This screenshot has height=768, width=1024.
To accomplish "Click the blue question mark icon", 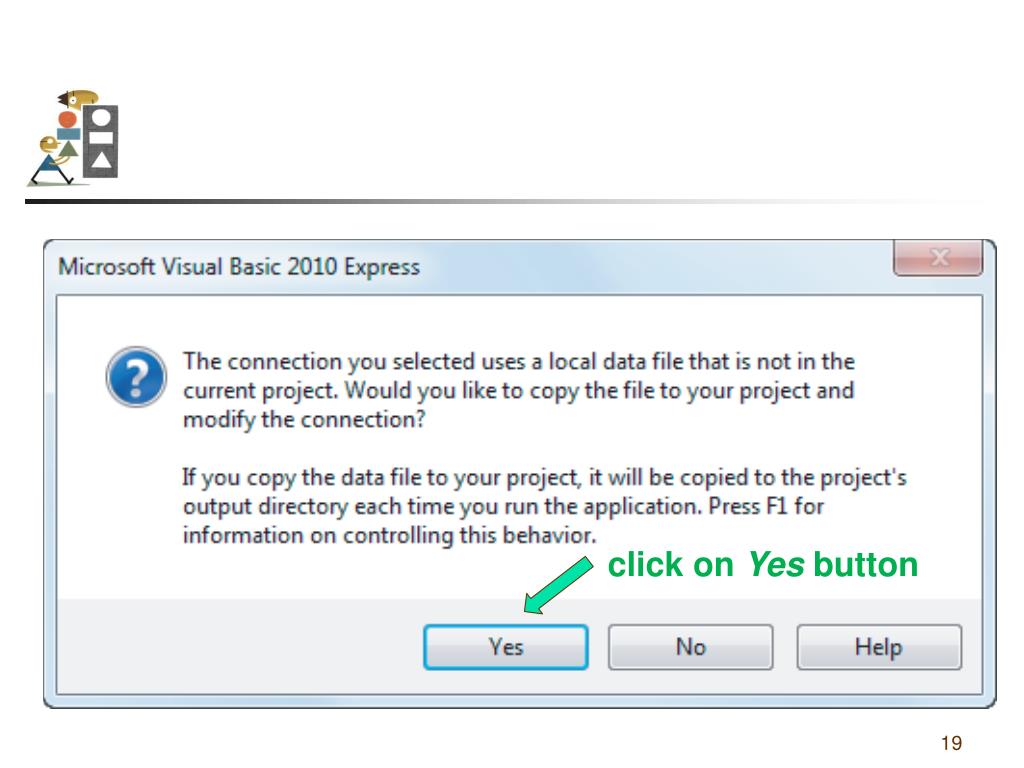I will point(136,377).
